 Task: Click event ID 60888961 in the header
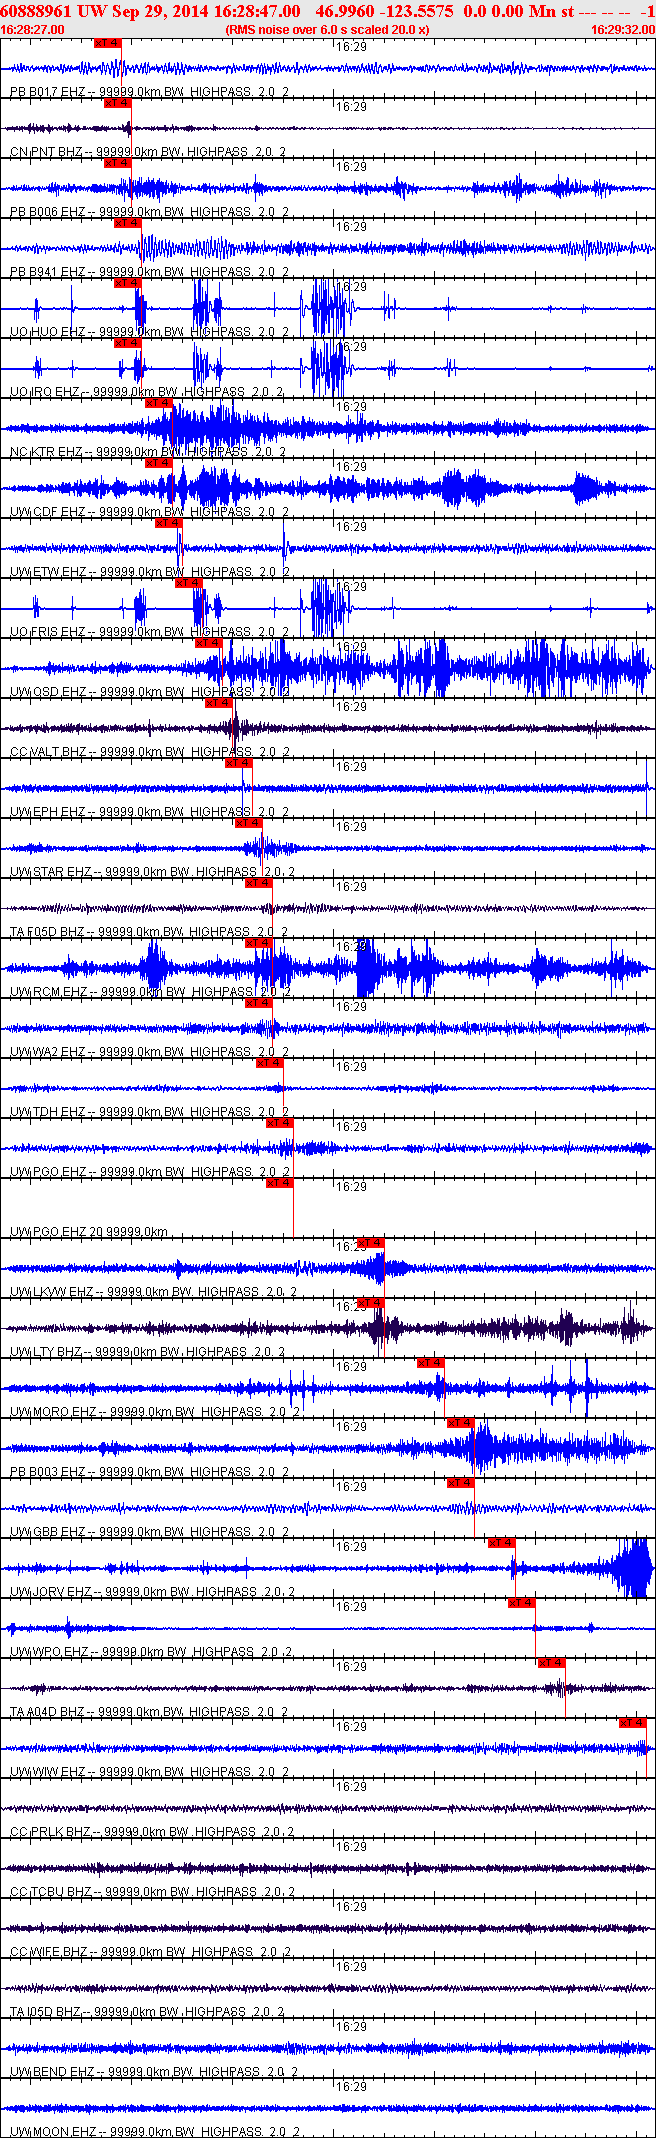click(35, 11)
